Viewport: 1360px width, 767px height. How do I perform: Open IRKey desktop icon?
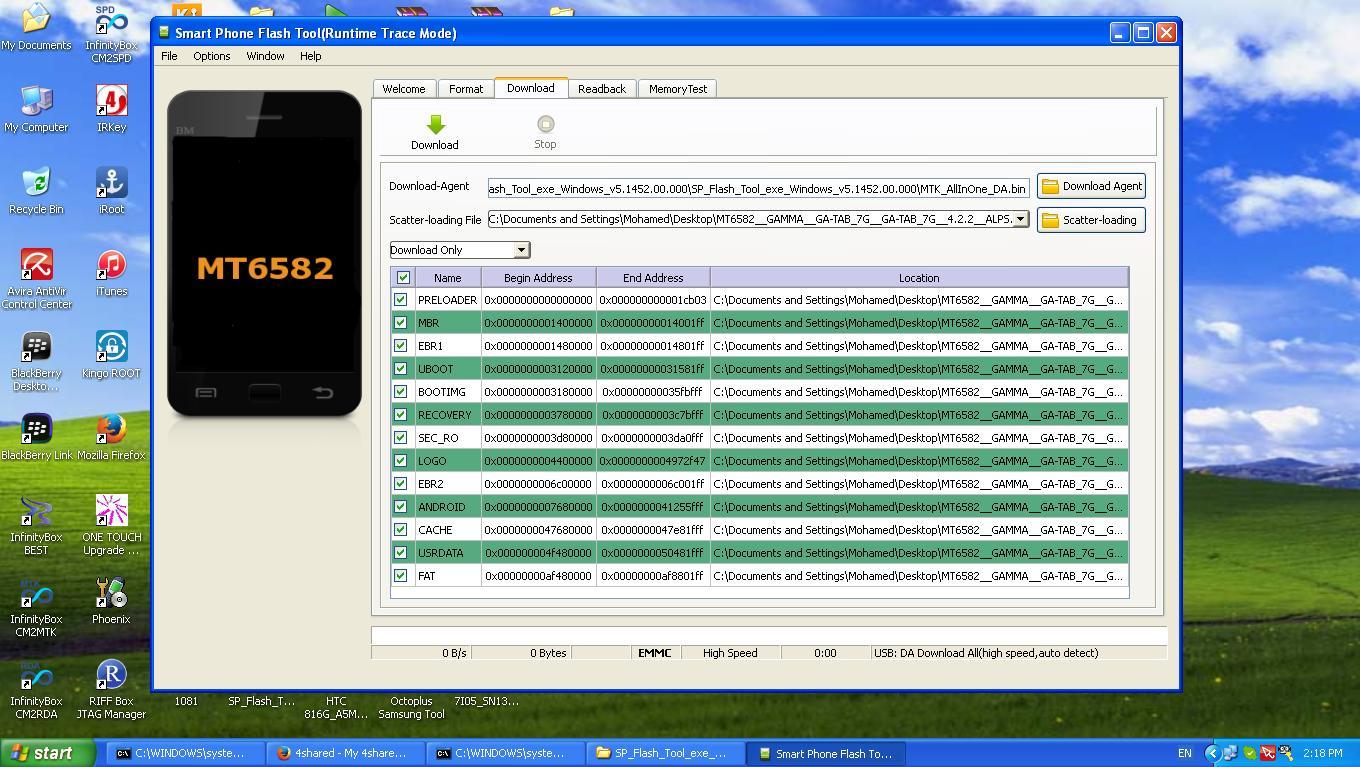point(111,109)
